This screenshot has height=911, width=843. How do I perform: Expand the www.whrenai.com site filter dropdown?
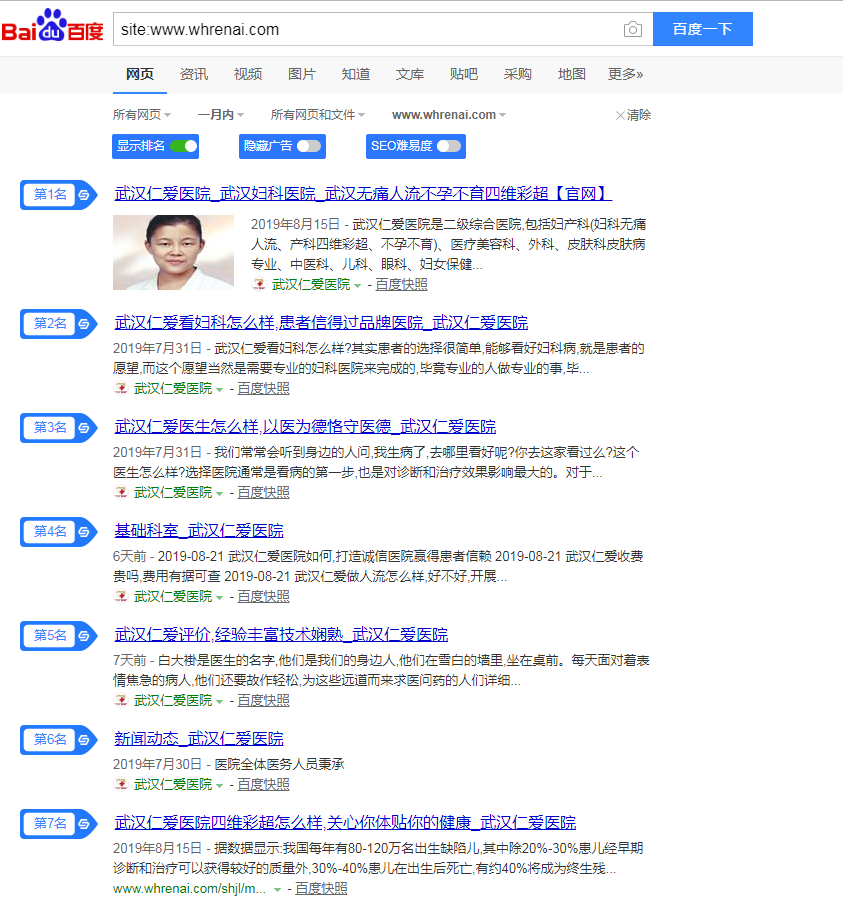click(x=449, y=115)
